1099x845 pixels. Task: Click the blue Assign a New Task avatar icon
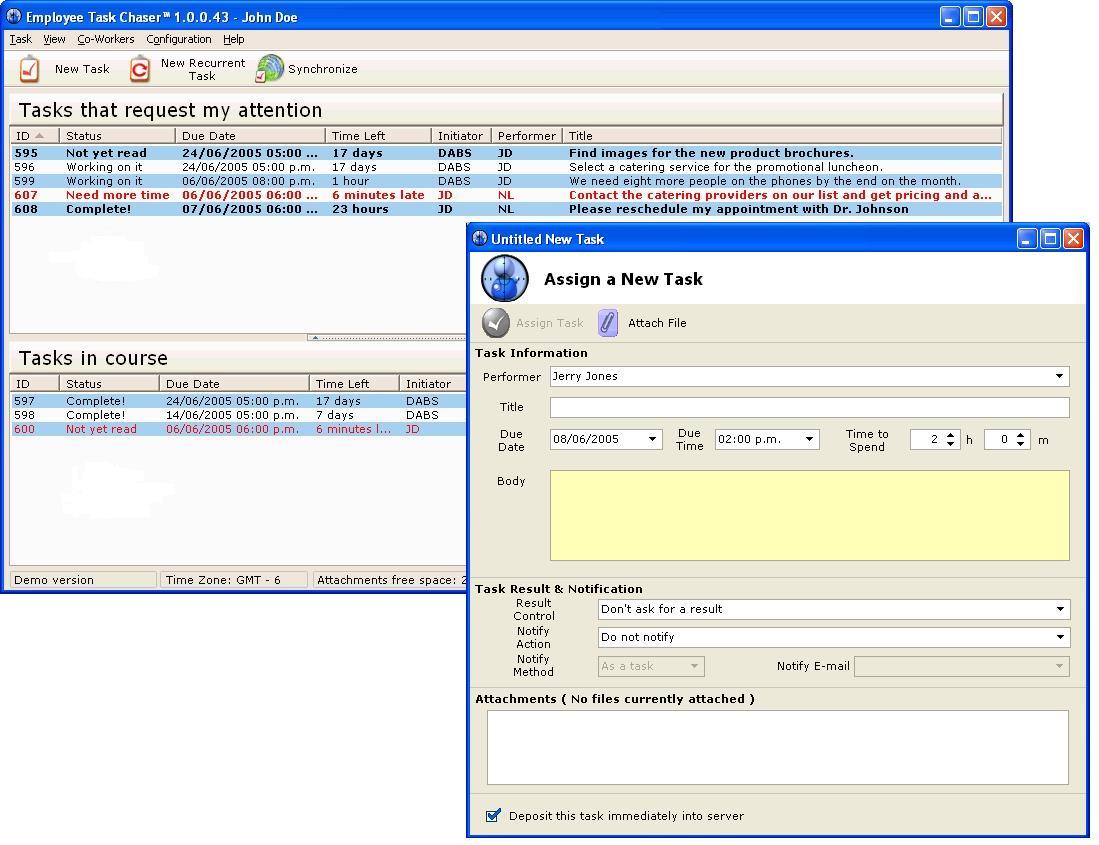coord(505,279)
